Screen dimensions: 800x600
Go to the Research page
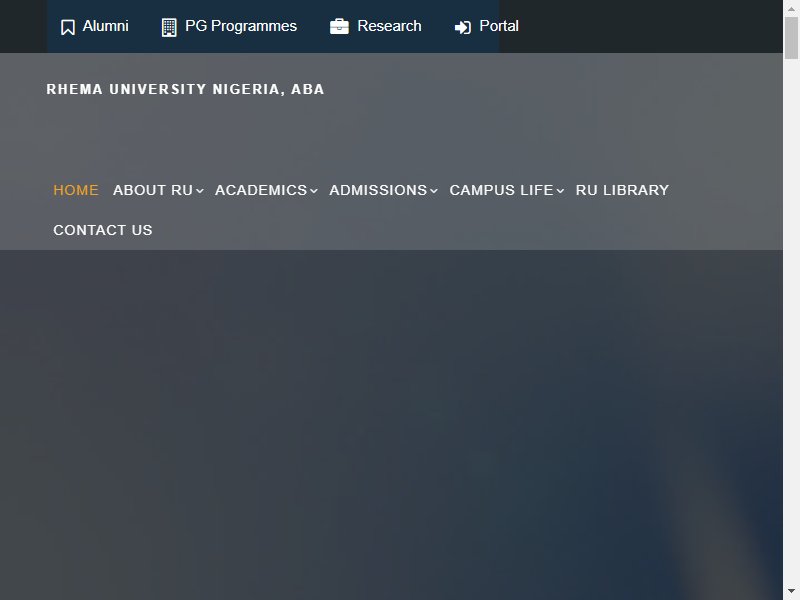[x=389, y=26]
